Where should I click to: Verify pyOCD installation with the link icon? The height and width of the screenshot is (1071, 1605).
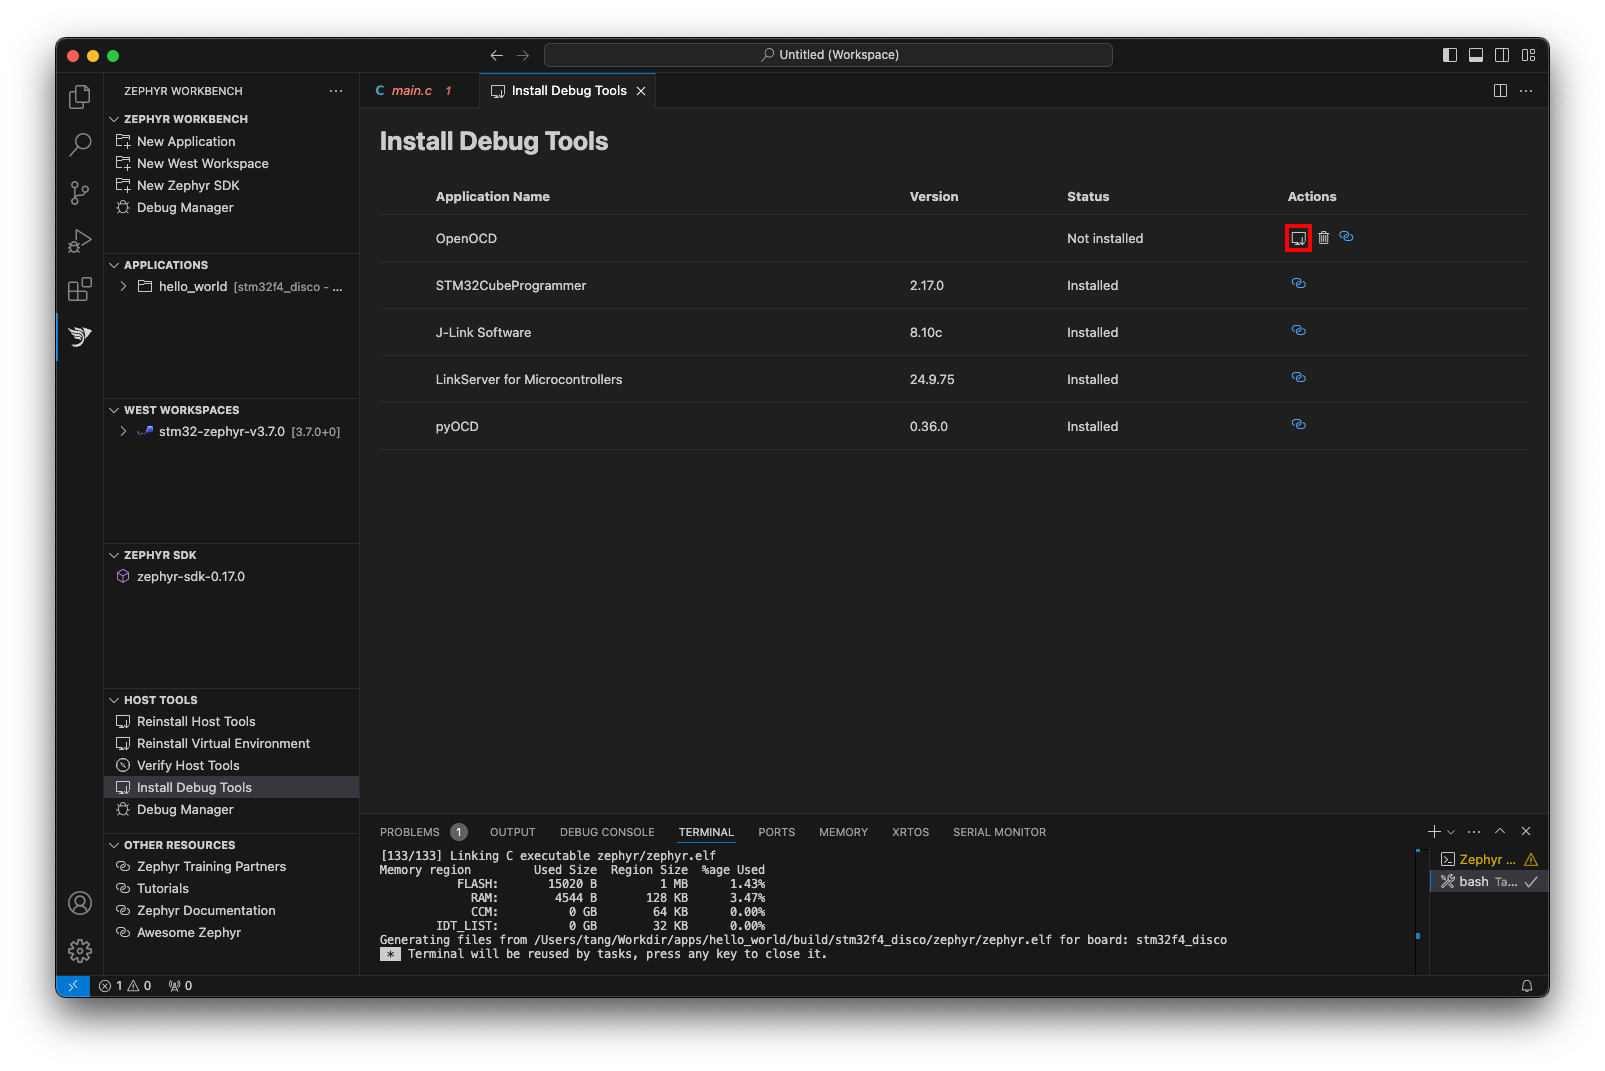pyautogui.click(x=1298, y=424)
